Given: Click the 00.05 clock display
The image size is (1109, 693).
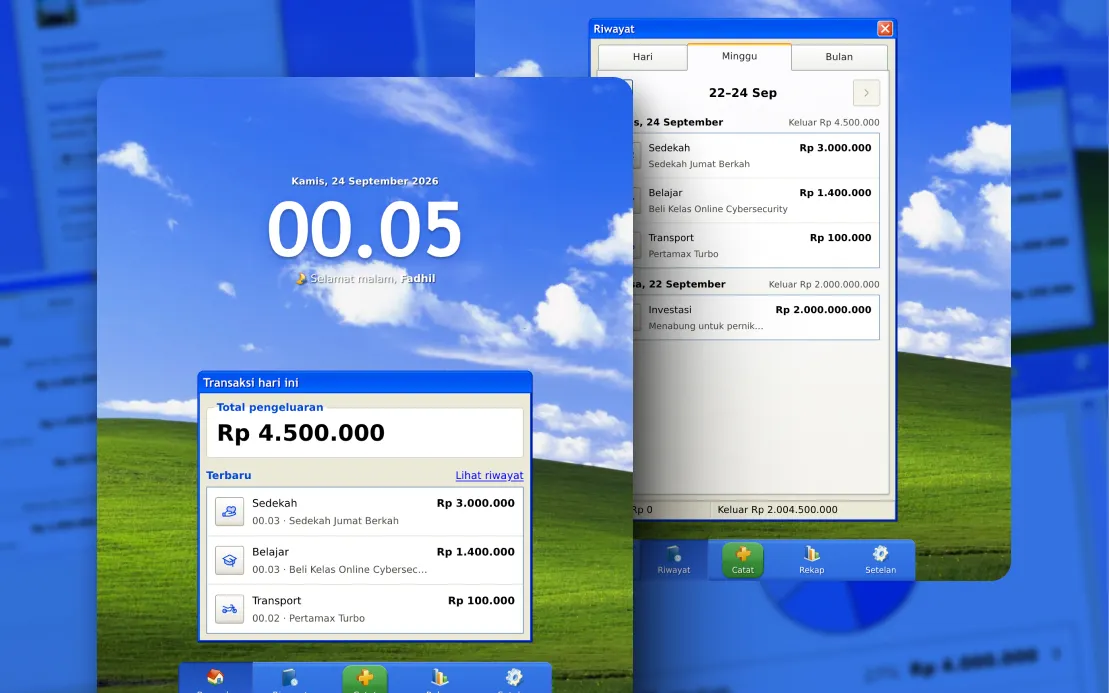Looking at the screenshot, I should pyautogui.click(x=364, y=230).
